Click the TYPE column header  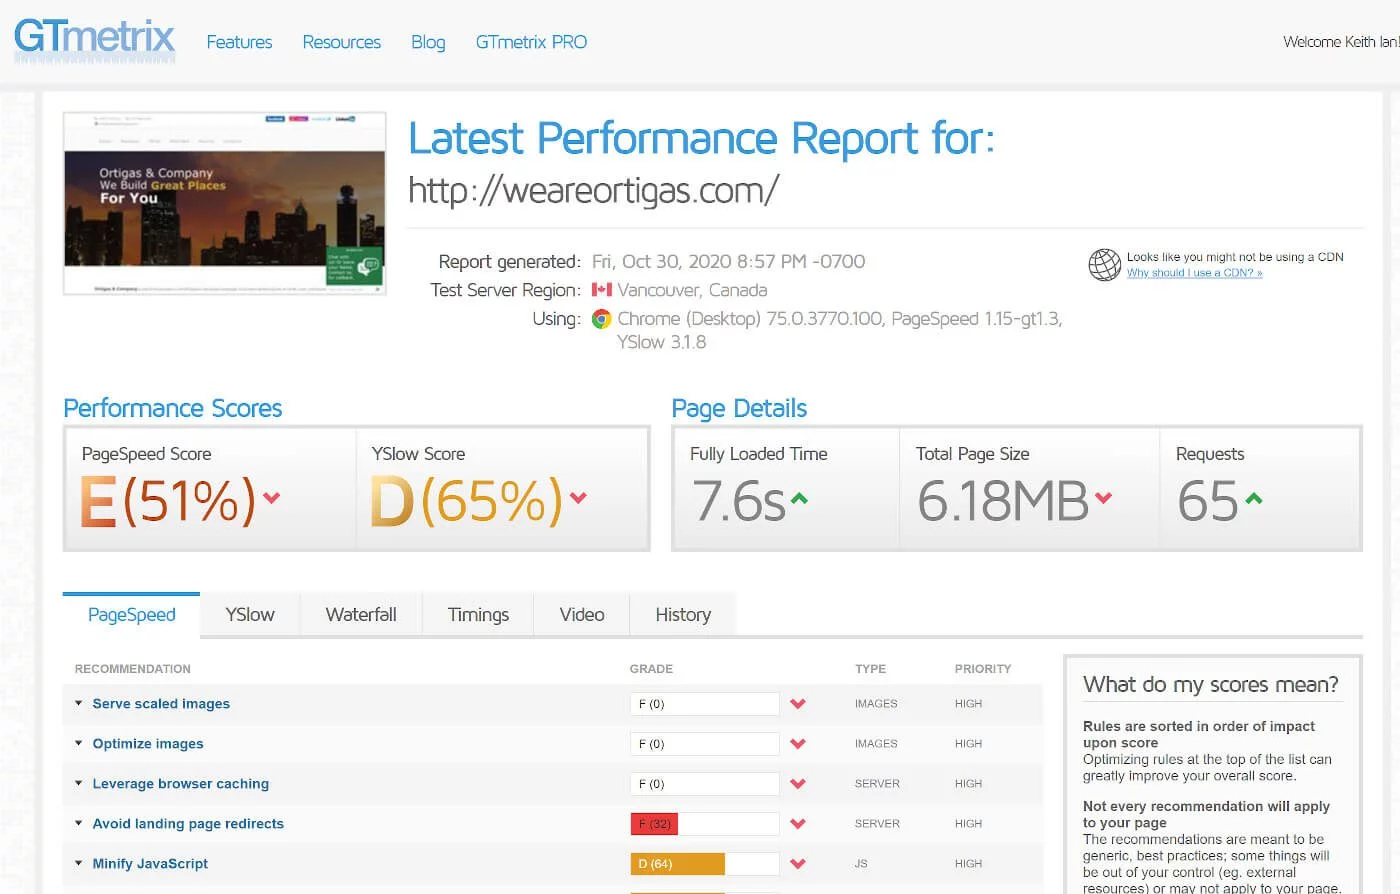(x=870, y=669)
